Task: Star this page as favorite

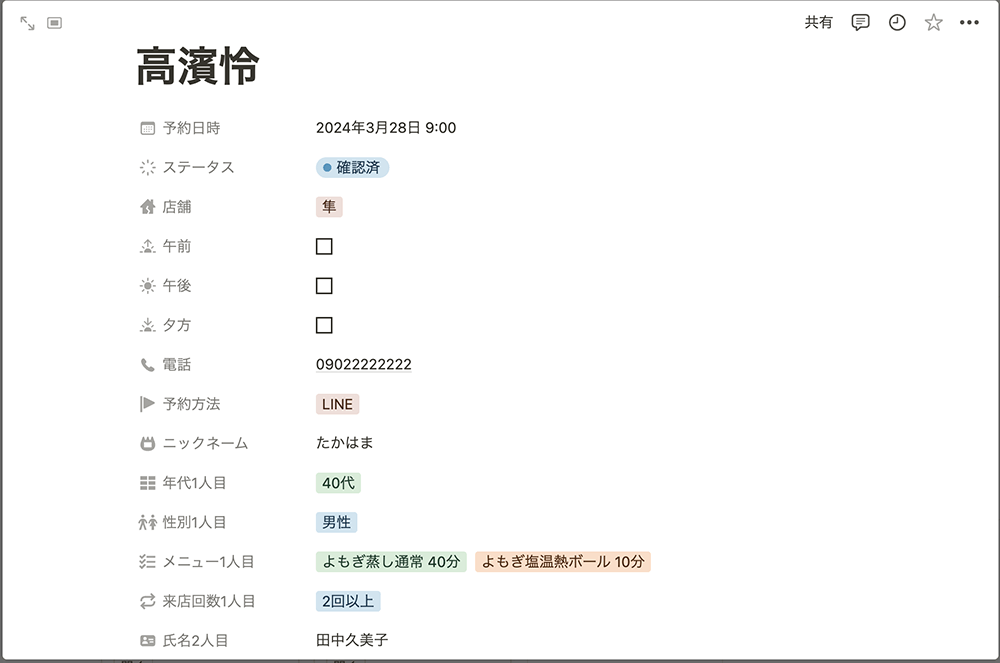Action: (933, 23)
